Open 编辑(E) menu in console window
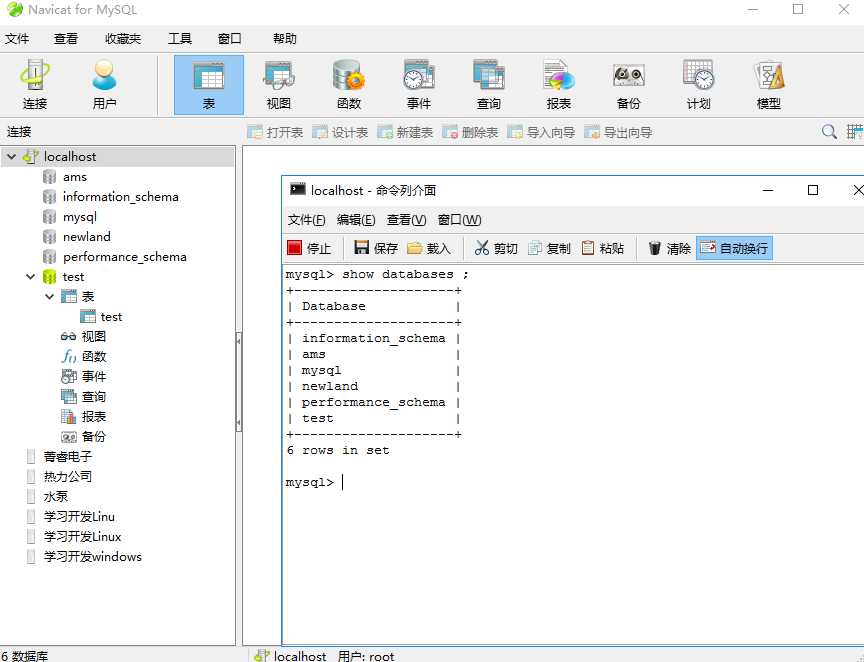The width and height of the screenshot is (864, 662). tap(356, 220)
